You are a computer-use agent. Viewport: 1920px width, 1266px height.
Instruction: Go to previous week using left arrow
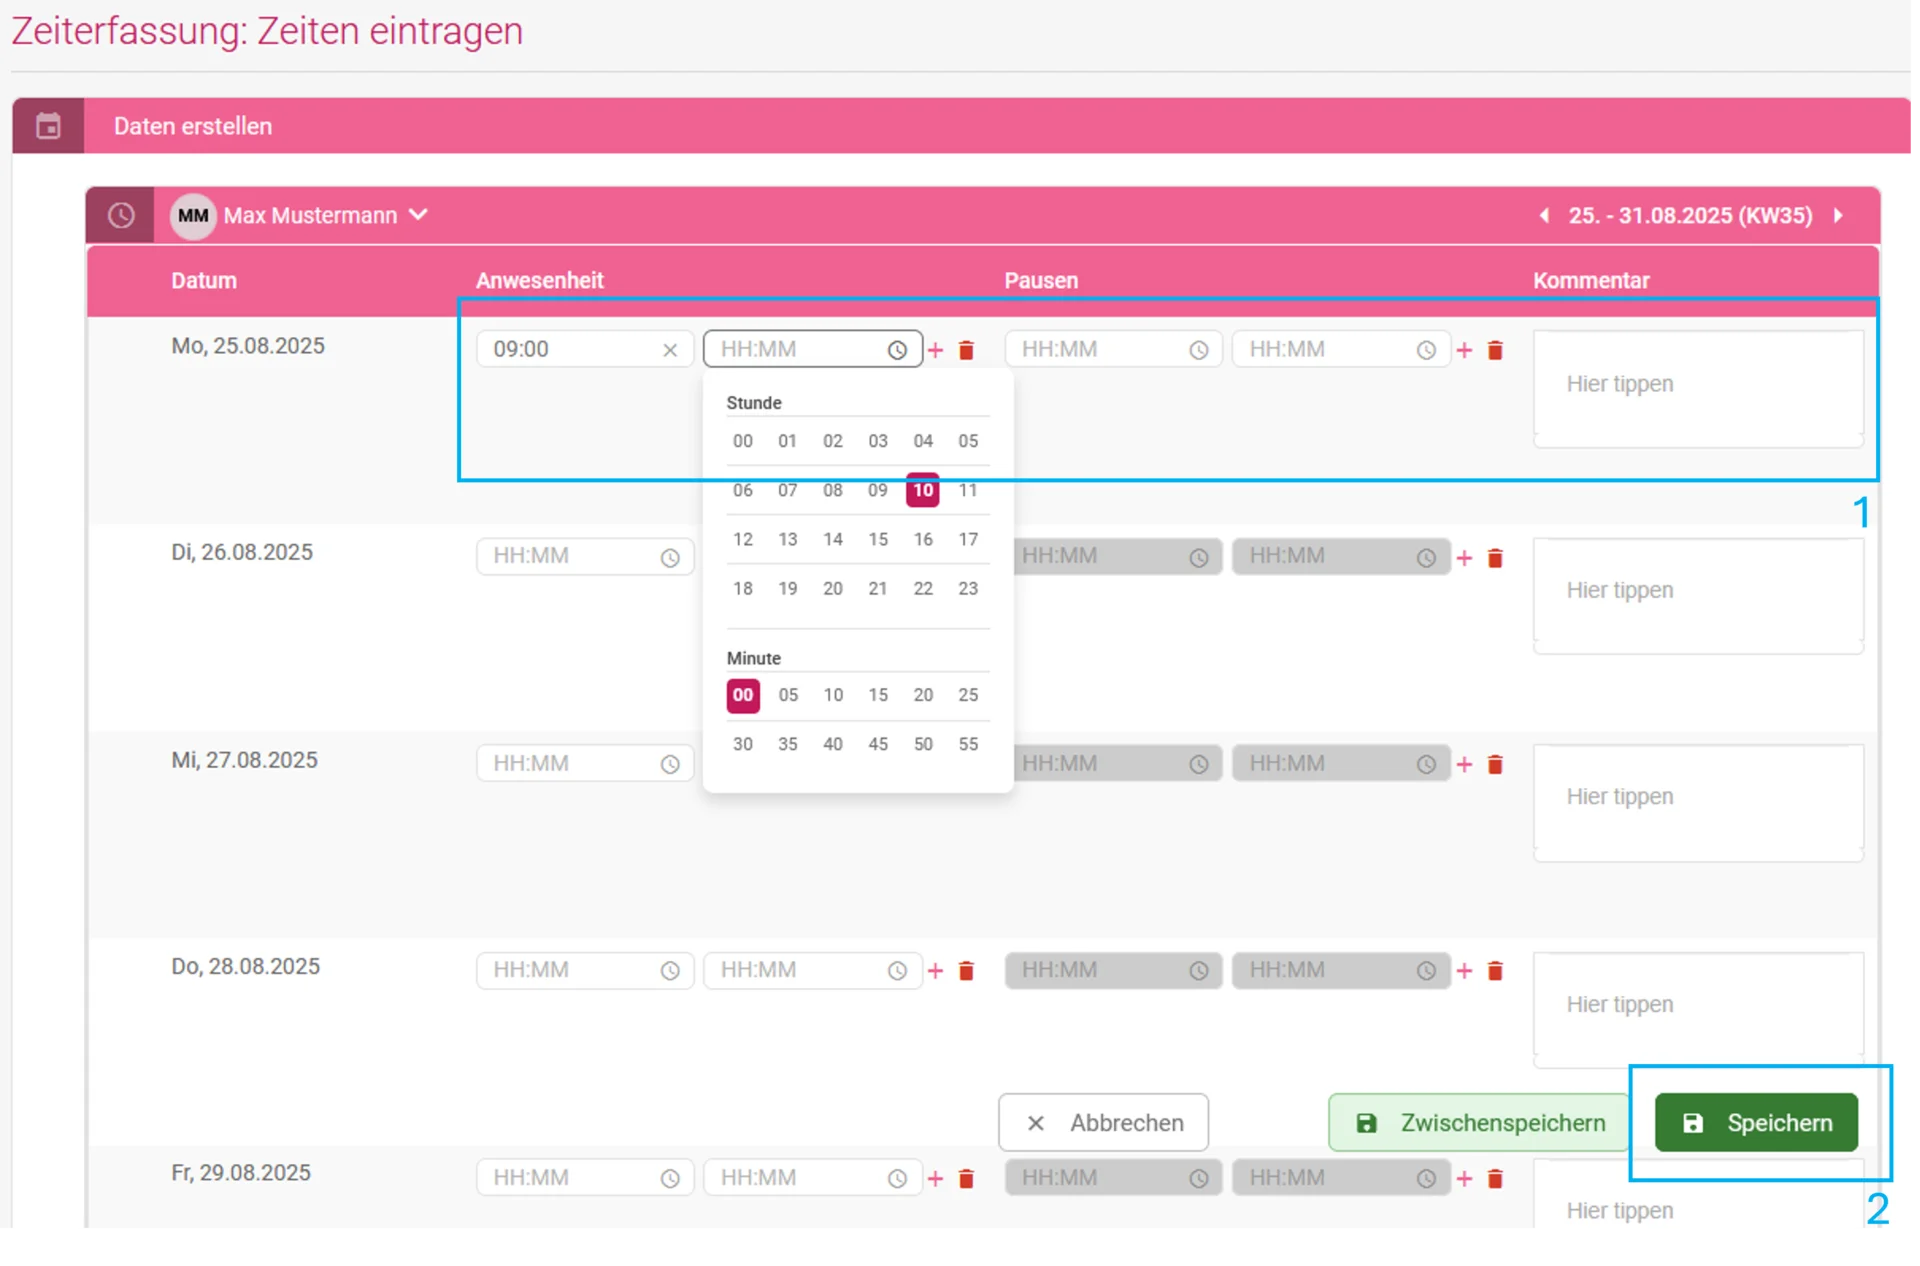point(1544,216)
